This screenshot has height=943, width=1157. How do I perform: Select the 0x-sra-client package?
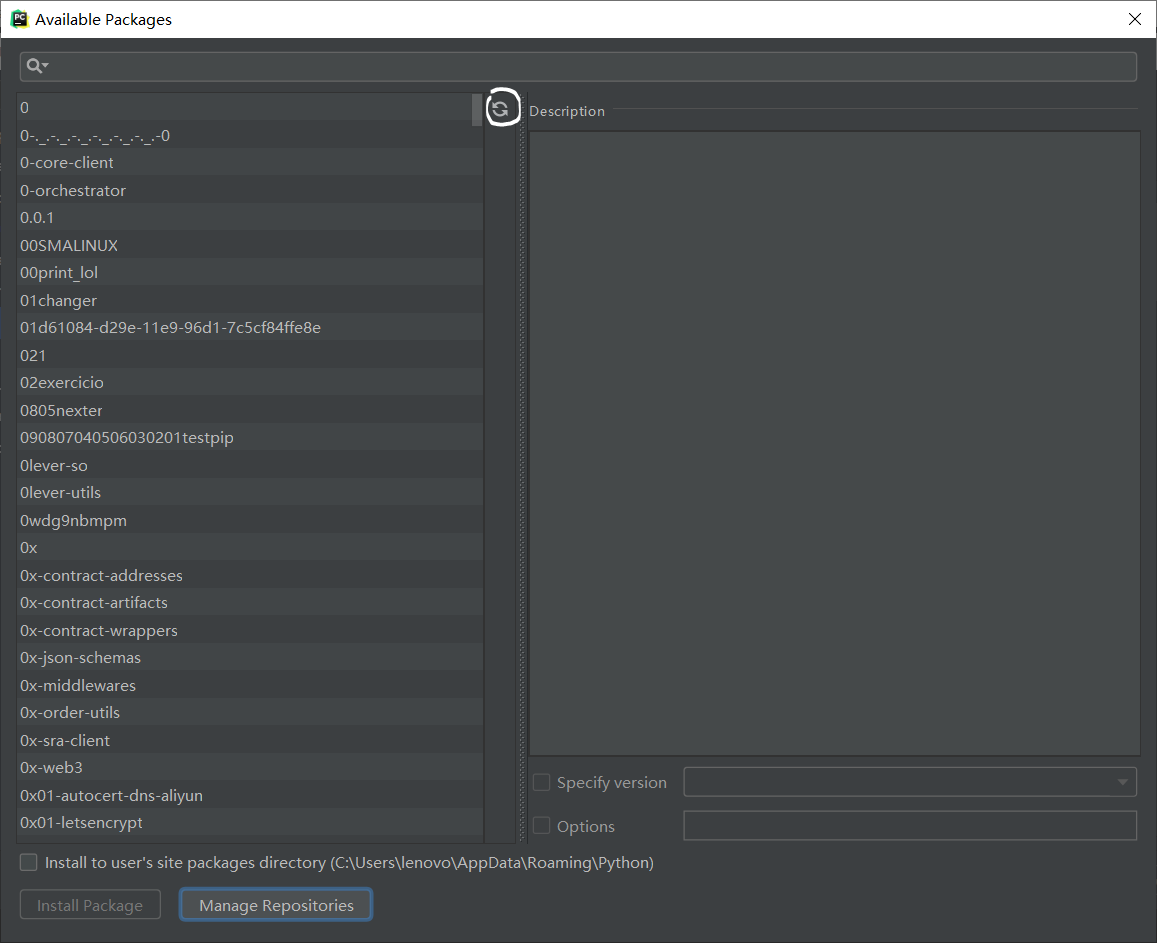250,740
